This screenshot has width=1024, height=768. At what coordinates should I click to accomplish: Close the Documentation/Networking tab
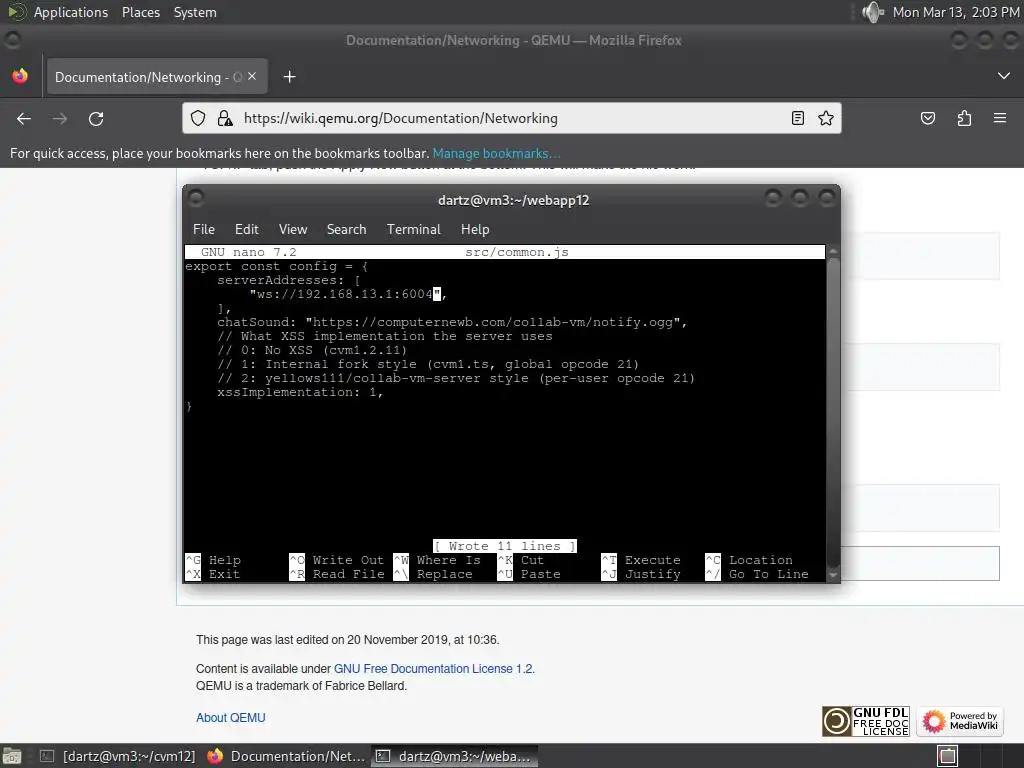pyautogui.click(x=252, y=76)
